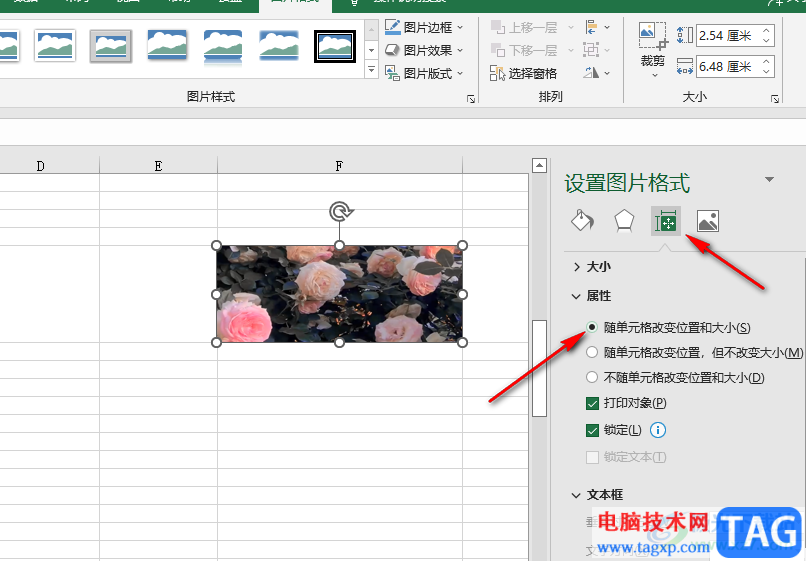The height and width of the screenshot is (561, 806).
Task: Click the disabled 锁定文本 checkbox
Action: point(592,457)
